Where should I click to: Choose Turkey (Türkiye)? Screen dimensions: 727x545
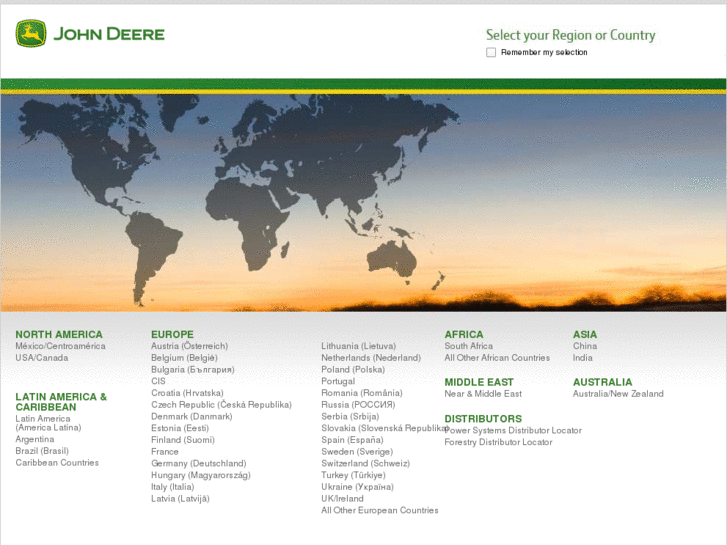click(353, 475)
